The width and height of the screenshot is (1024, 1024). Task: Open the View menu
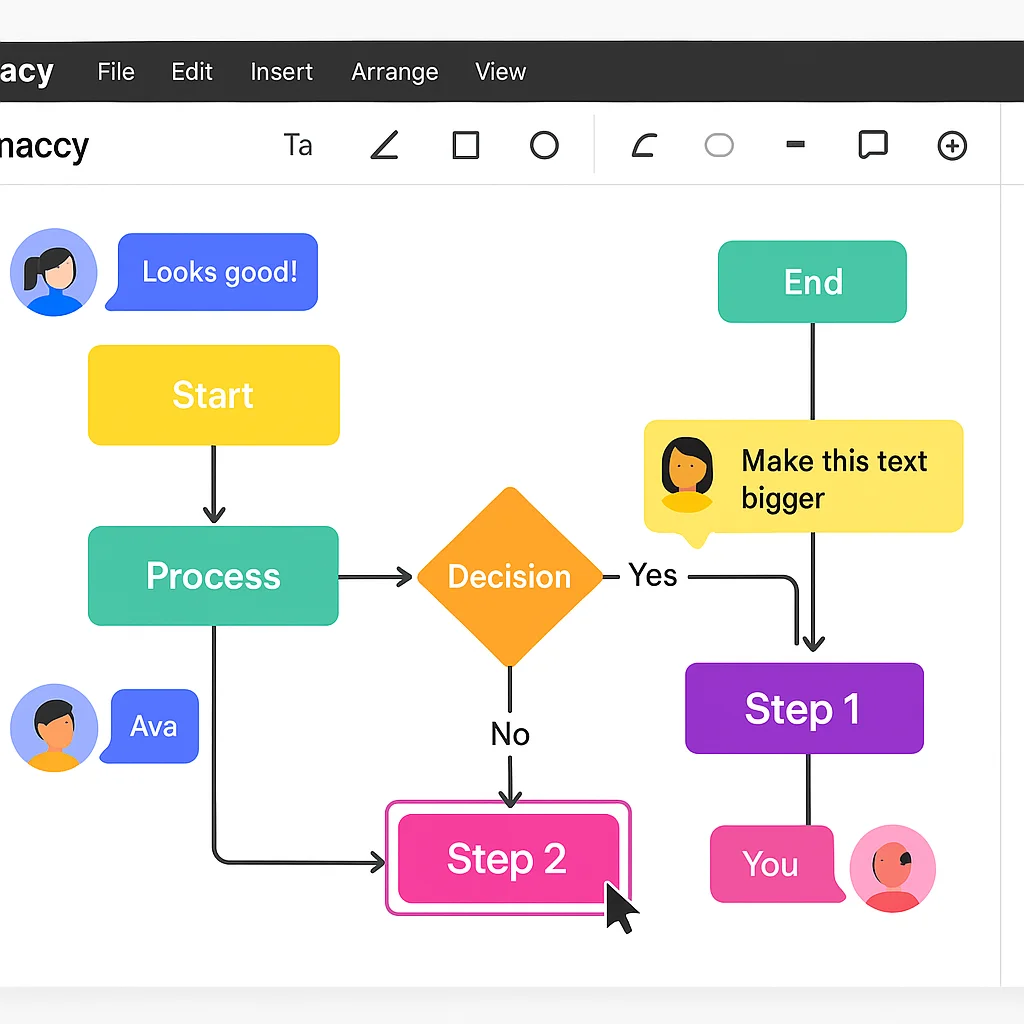500,71
